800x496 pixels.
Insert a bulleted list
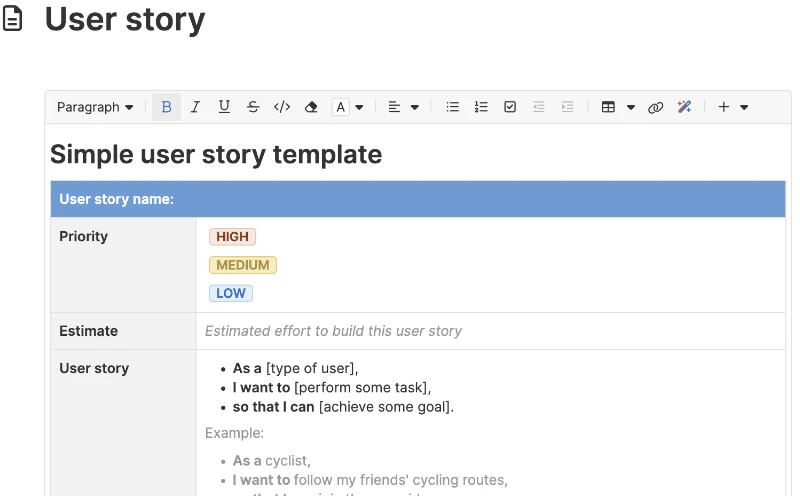(x=452, y=107)
